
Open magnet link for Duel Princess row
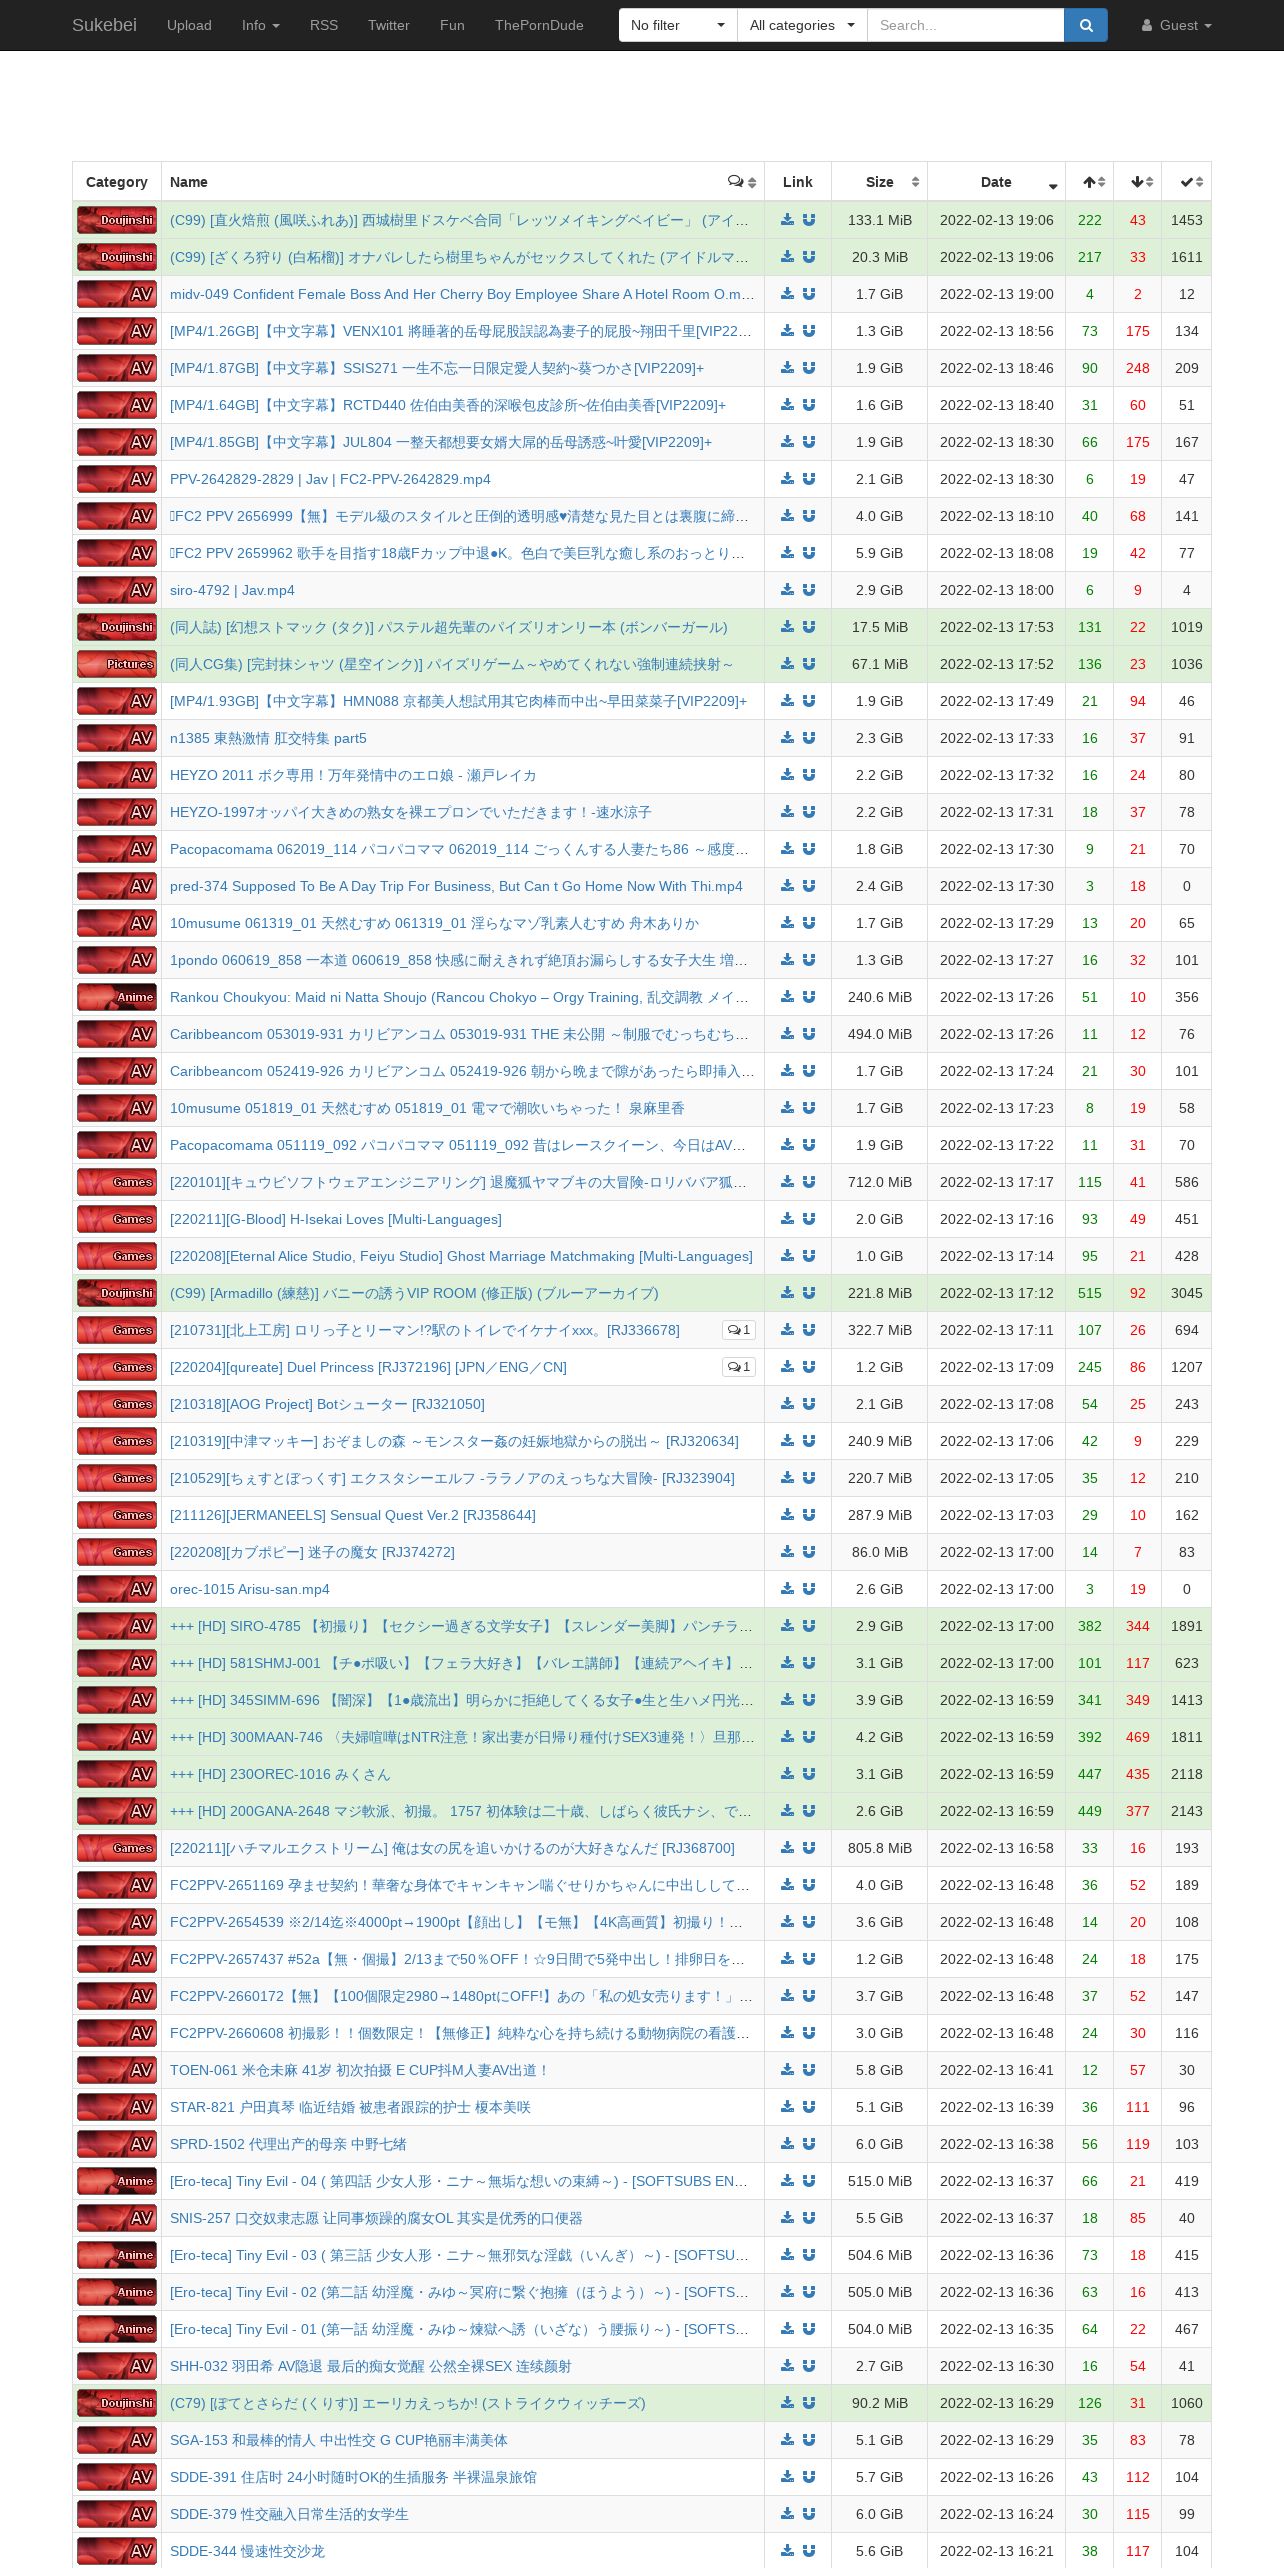[x=809, y=1367]
